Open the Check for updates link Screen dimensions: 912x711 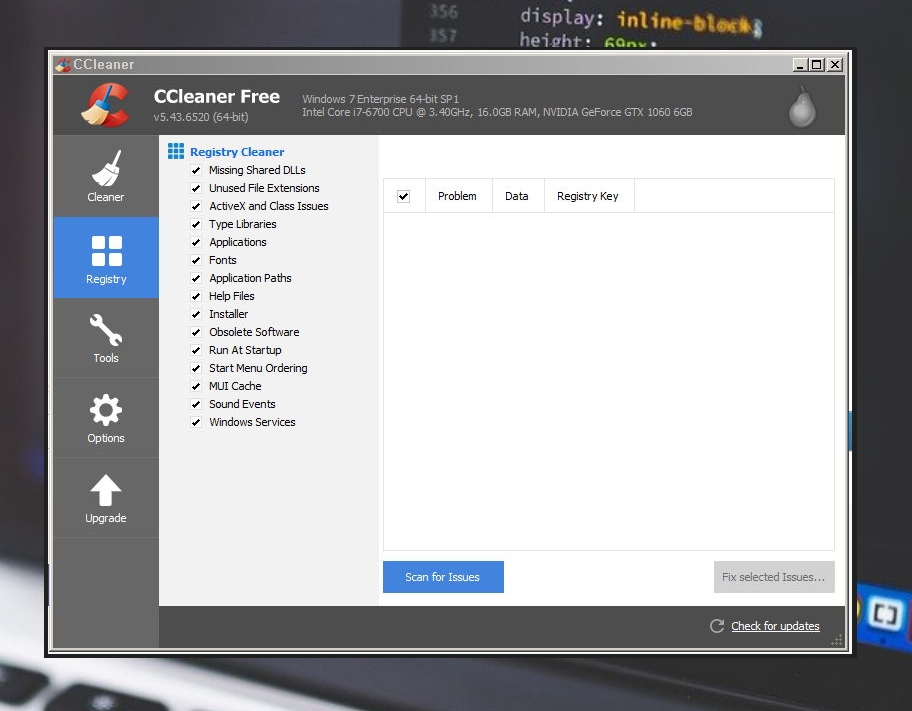click(x=775, y=626)
